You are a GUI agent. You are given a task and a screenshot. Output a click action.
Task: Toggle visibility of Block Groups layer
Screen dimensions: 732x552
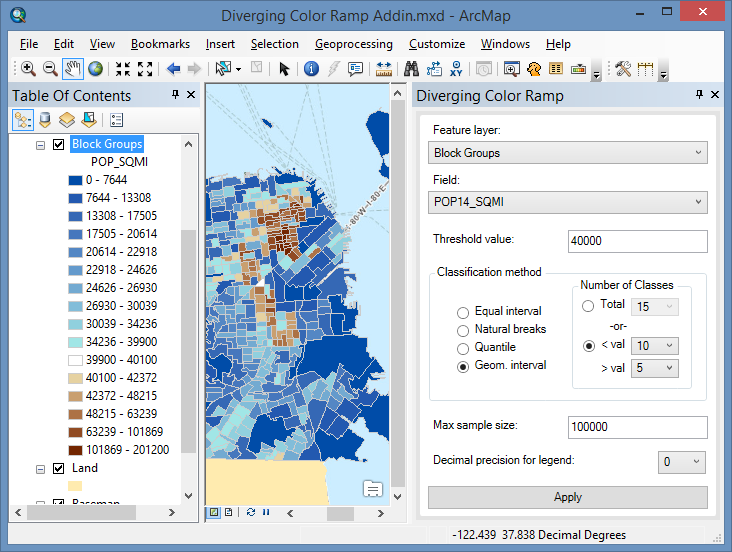click(x=58, y=144)
